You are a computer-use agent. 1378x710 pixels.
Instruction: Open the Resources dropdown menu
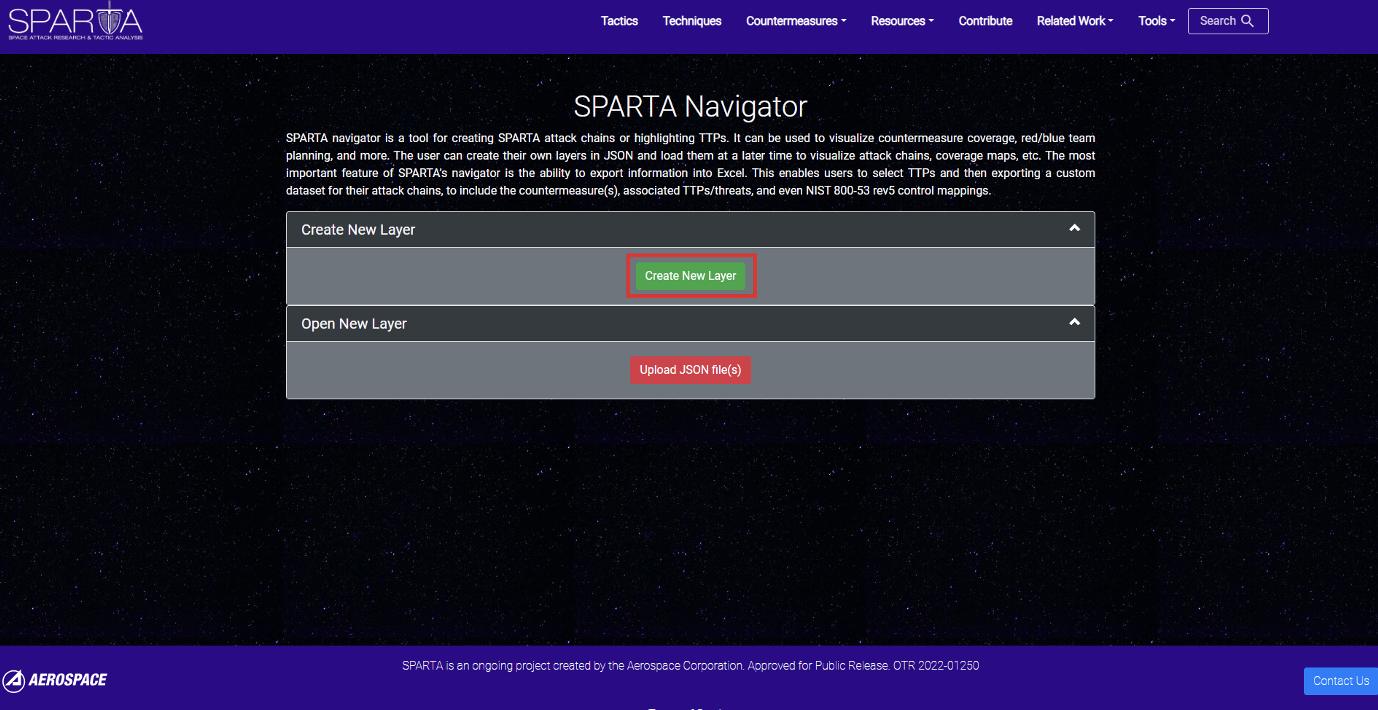[x=902, y=21]
